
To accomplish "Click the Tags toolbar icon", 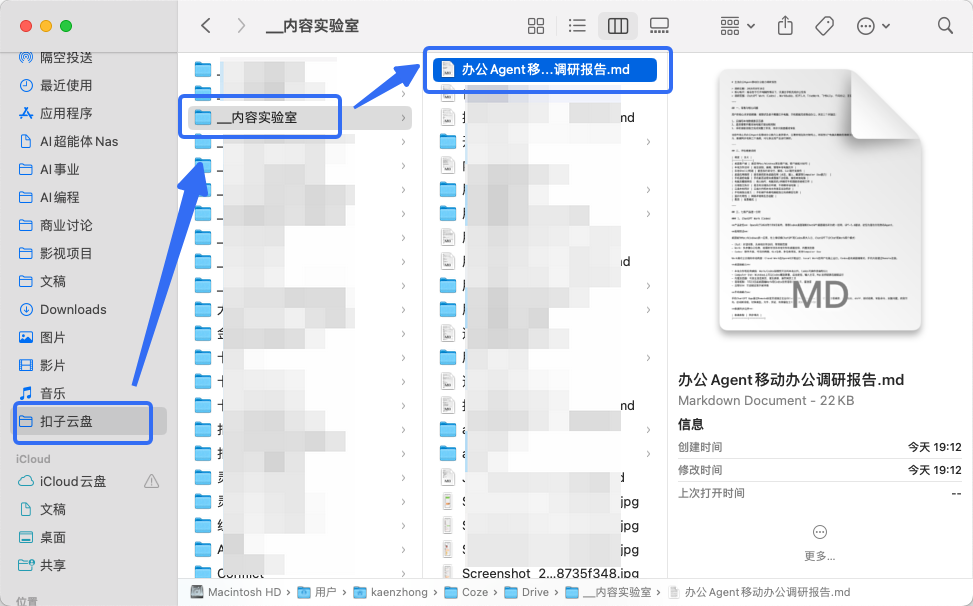I will point(824,26).
